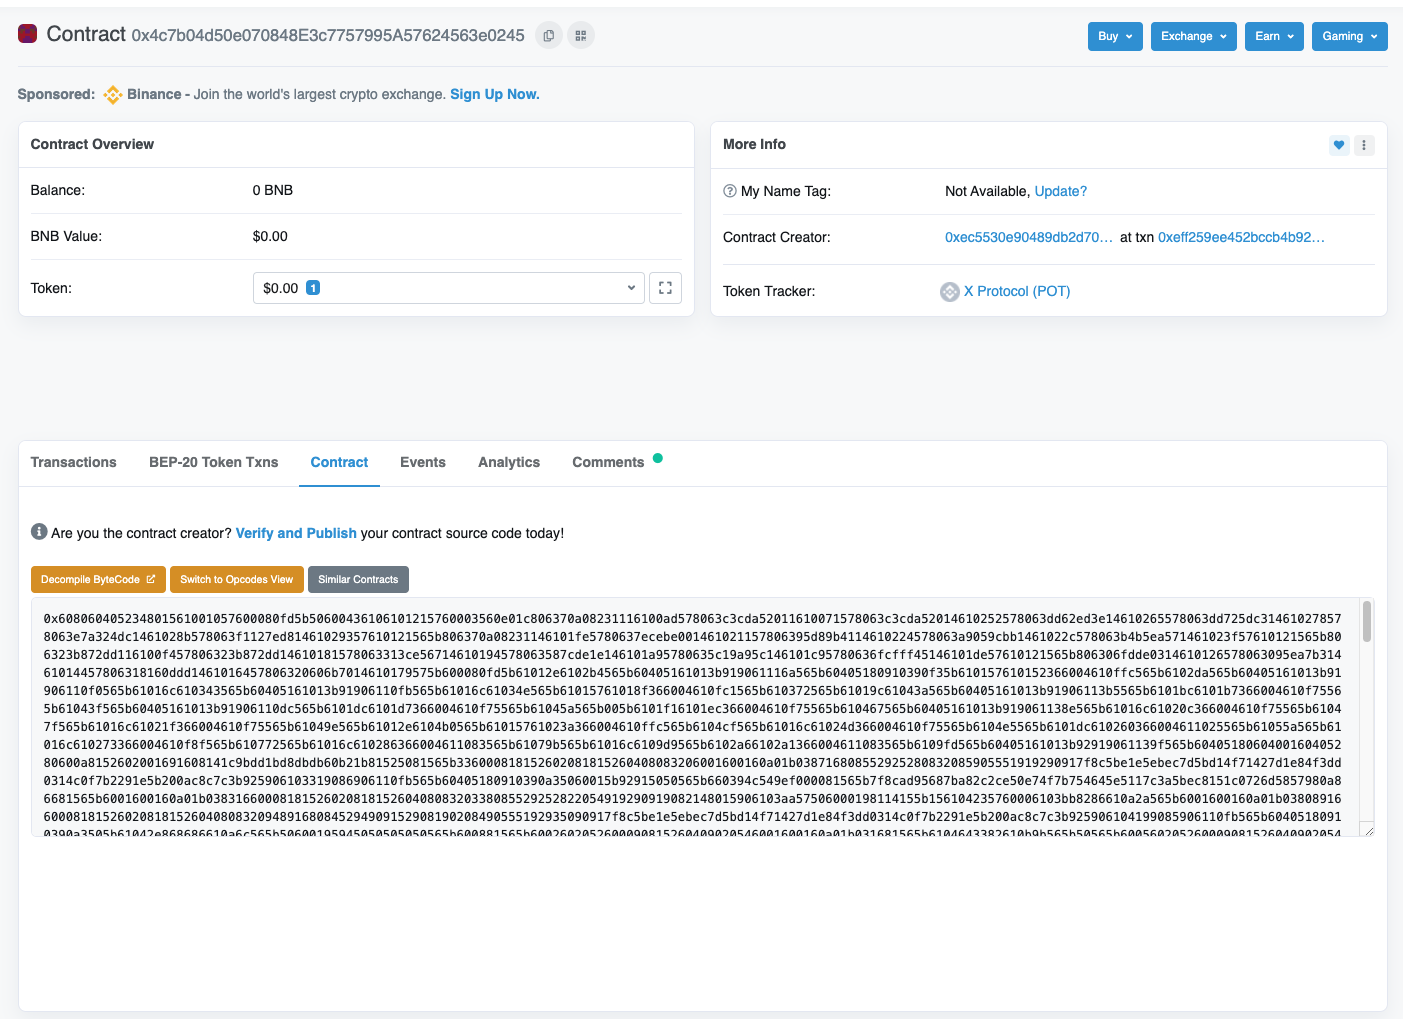Open the Events tab
The height and width of the screenshot is (1019, 1403).
point(422,462)
